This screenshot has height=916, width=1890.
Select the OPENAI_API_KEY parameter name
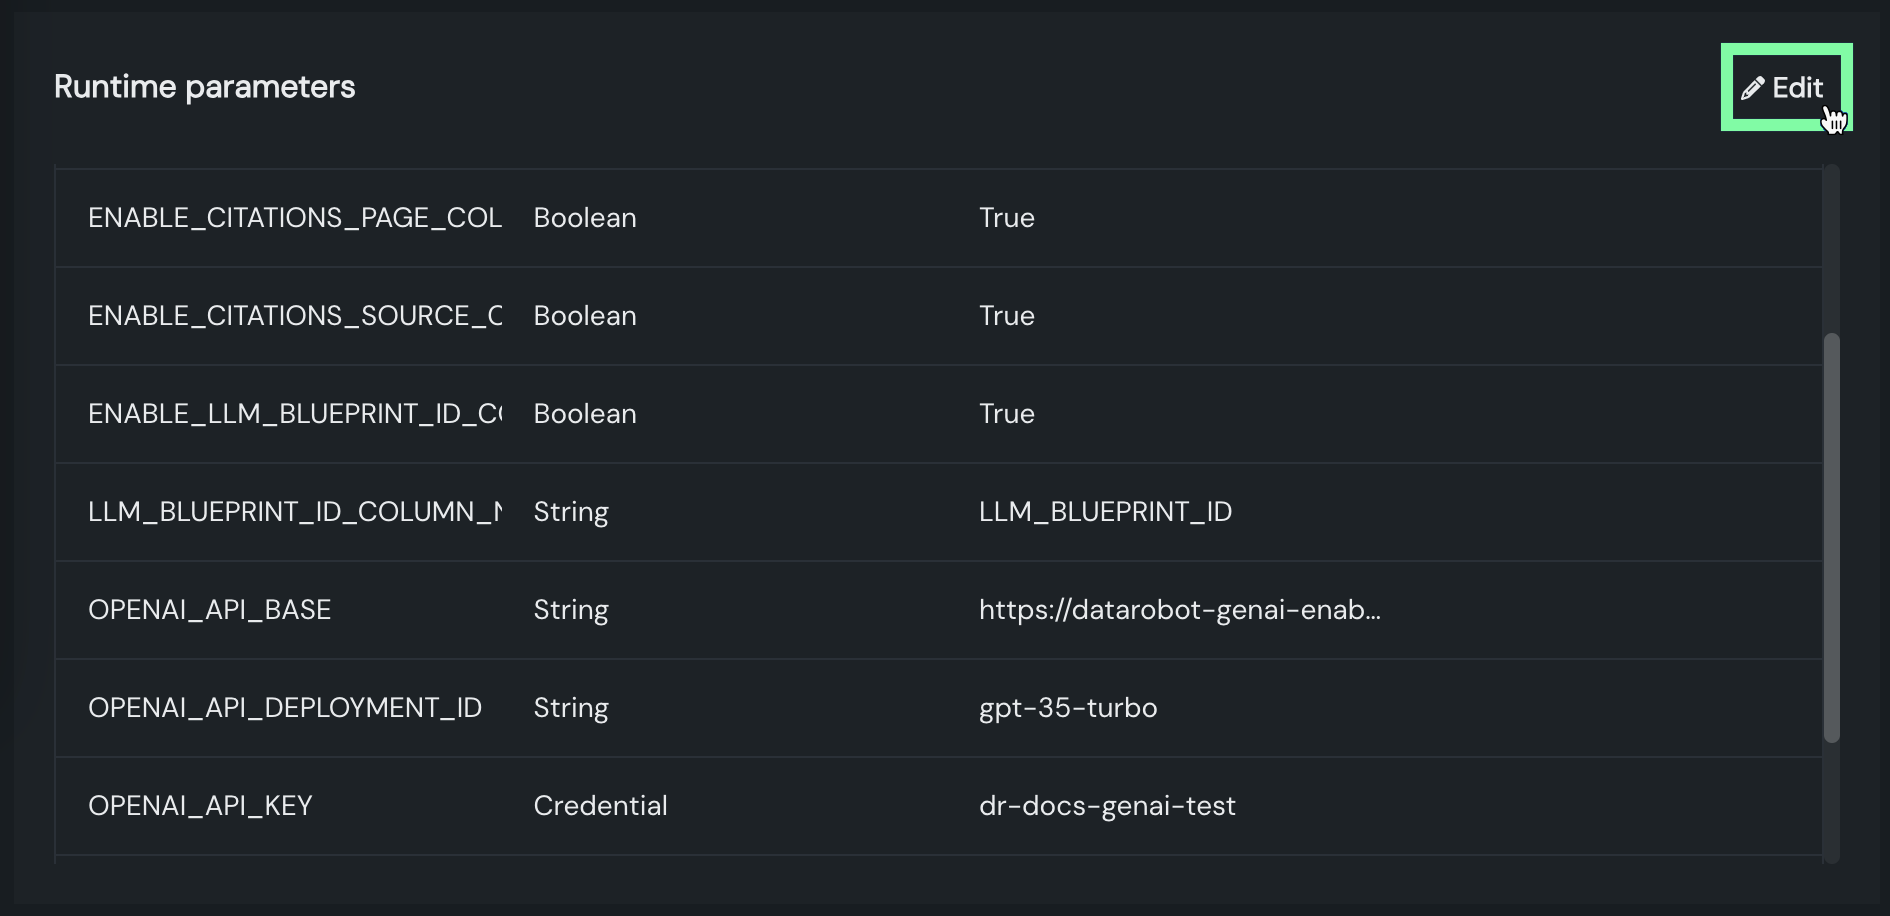[200, 806]
